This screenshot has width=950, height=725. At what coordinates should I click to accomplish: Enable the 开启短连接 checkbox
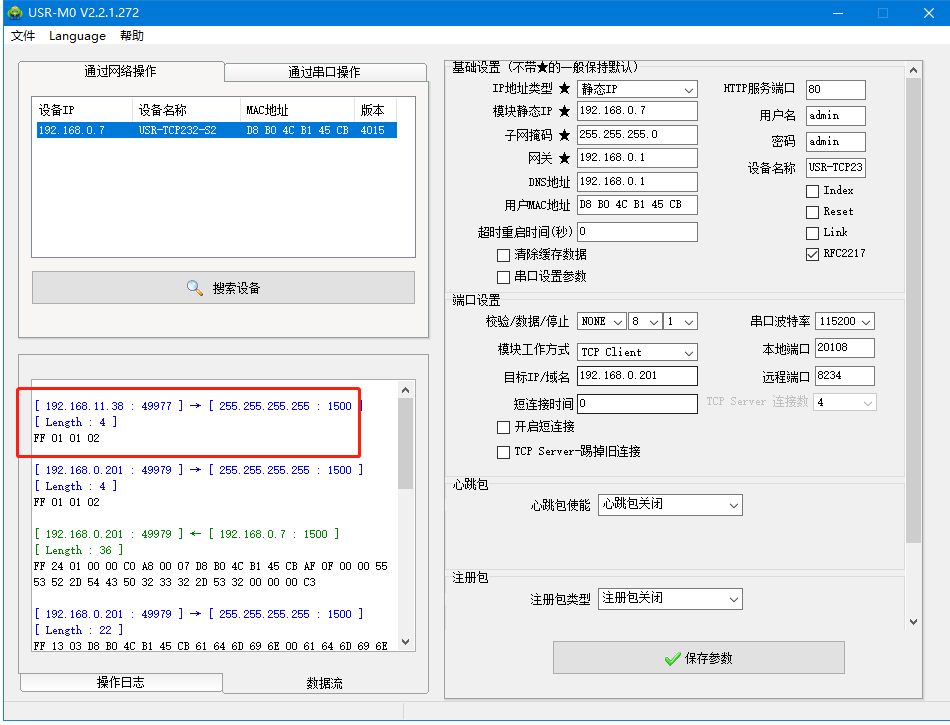click(504, 427)
